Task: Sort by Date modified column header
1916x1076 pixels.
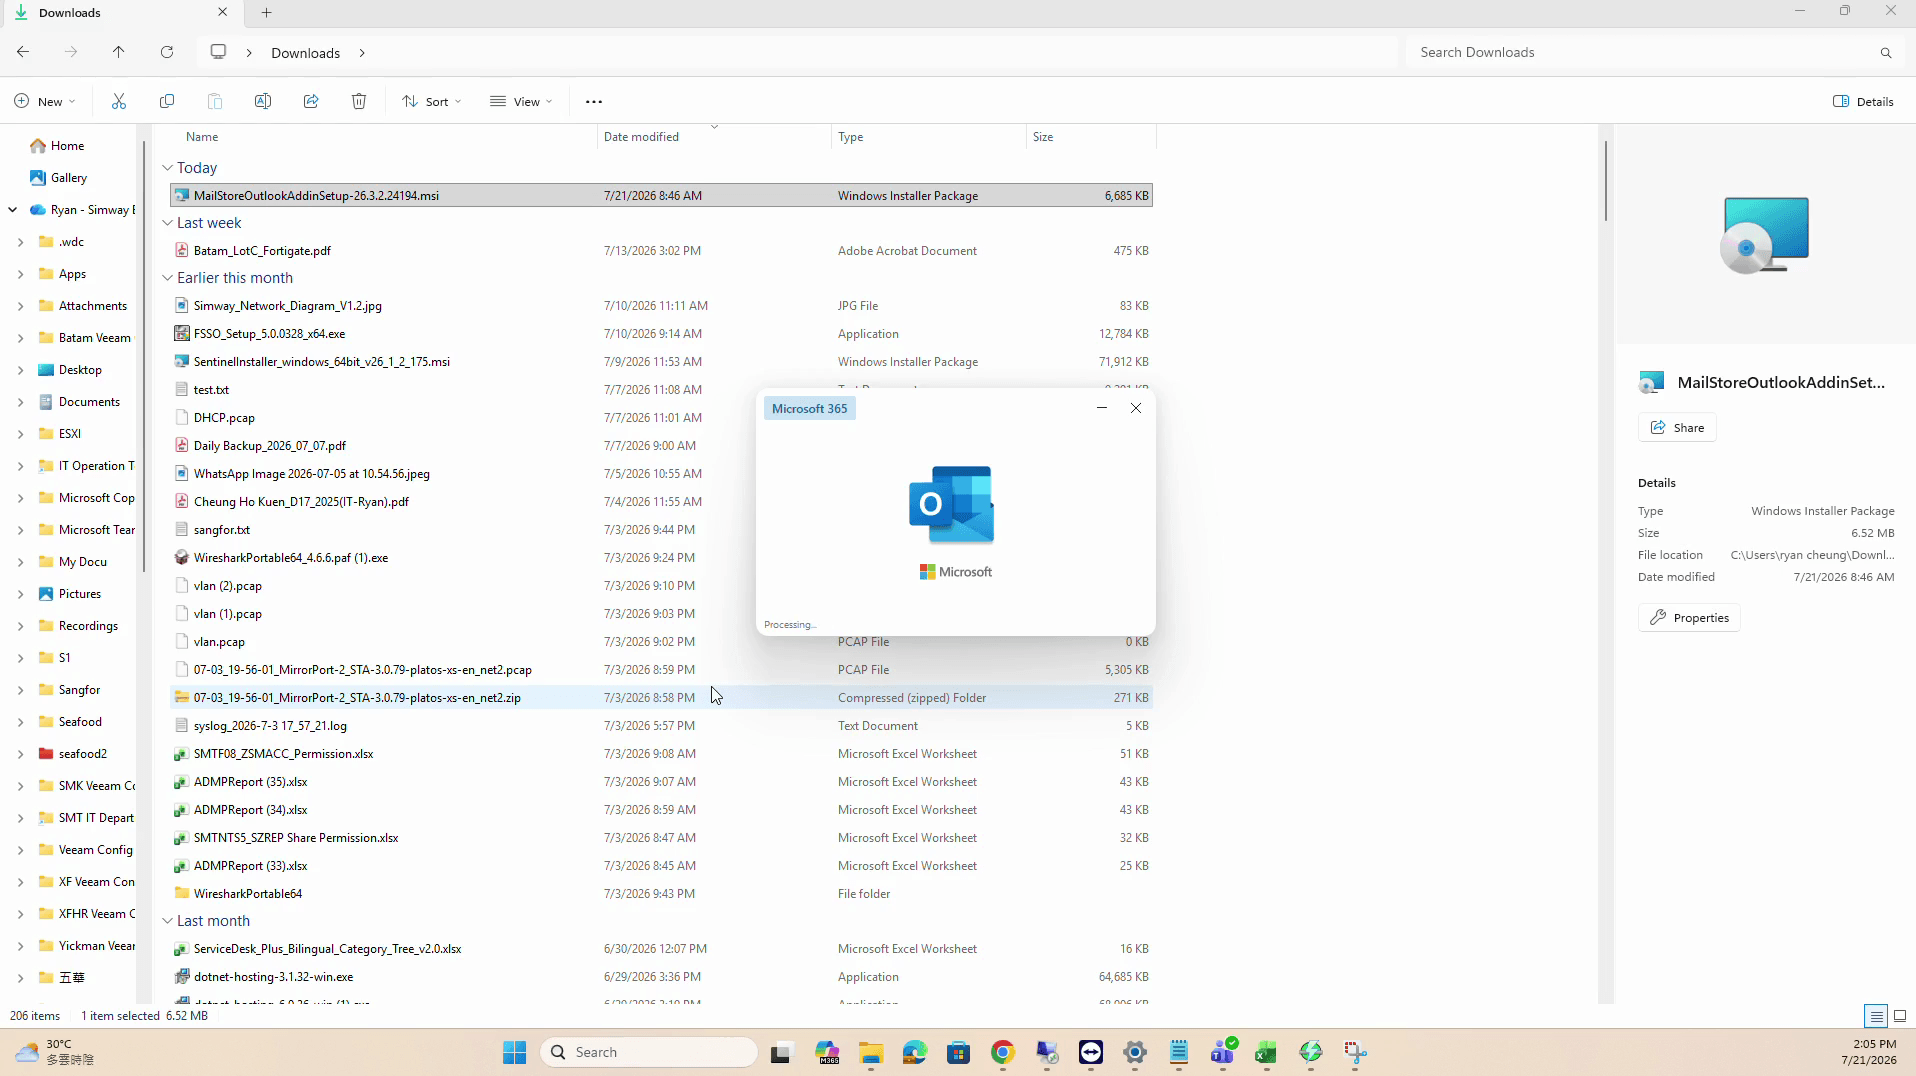Action: (x=641, y=137)
